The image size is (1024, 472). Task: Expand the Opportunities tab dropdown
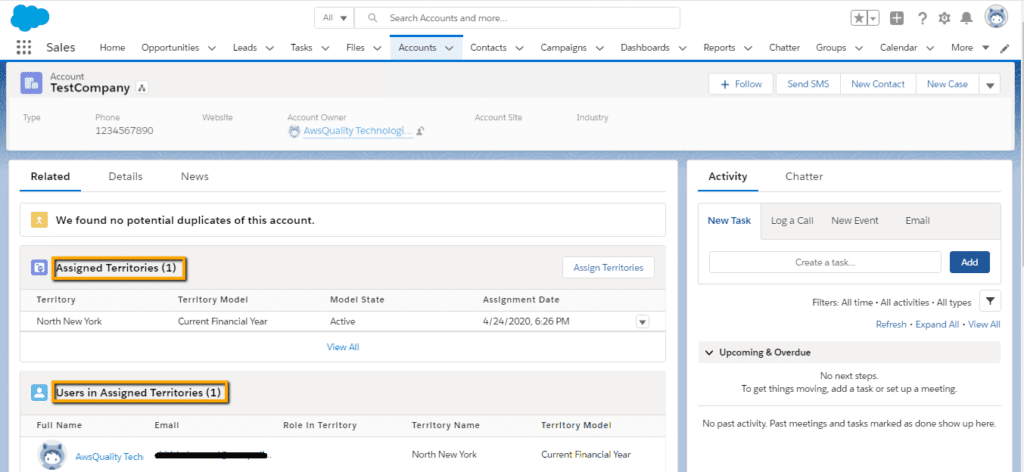211,48
